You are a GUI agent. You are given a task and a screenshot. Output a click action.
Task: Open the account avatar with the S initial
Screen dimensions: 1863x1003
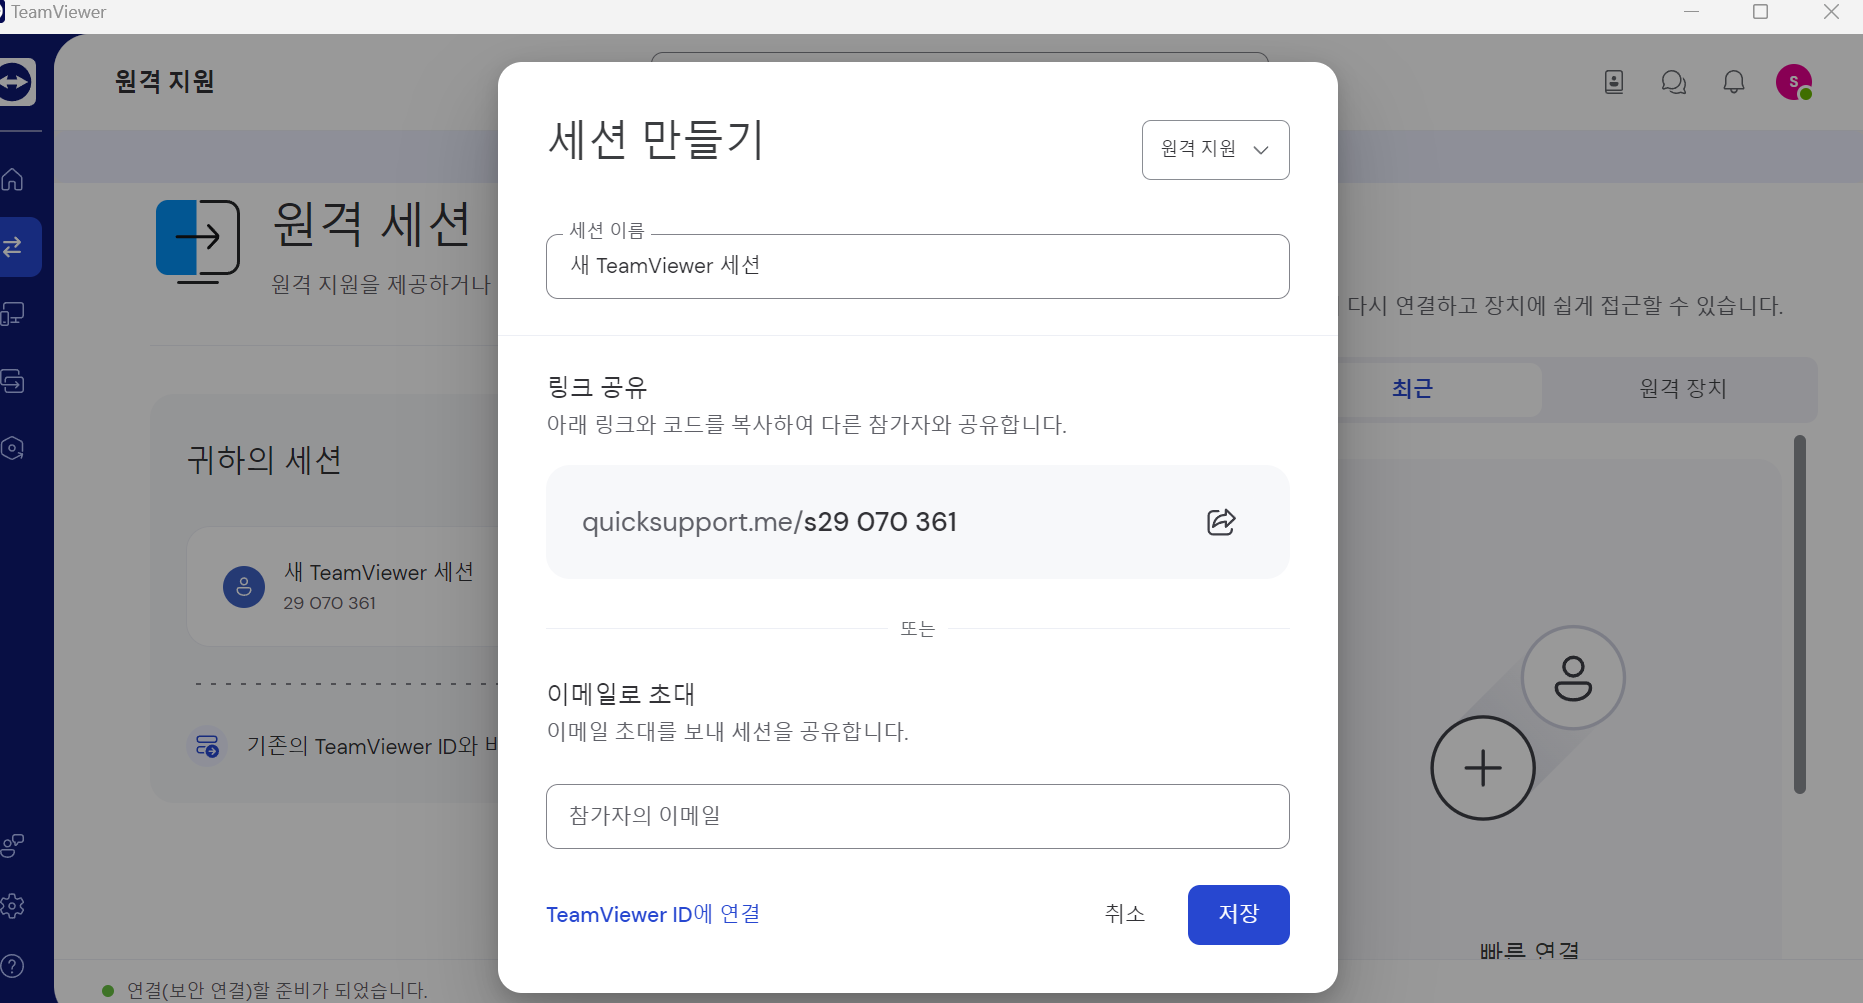pyautogui.click(x=1794, y=82)
